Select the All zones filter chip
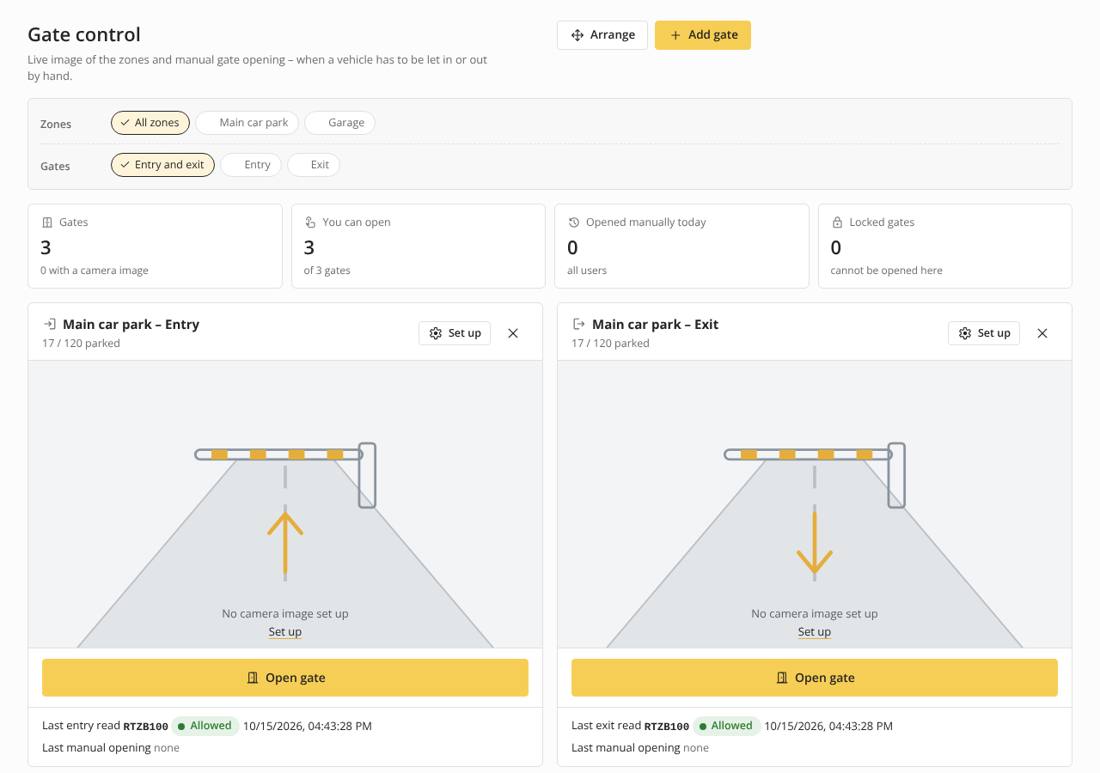This screenshot has width=1100, height=773. [150, 123]
